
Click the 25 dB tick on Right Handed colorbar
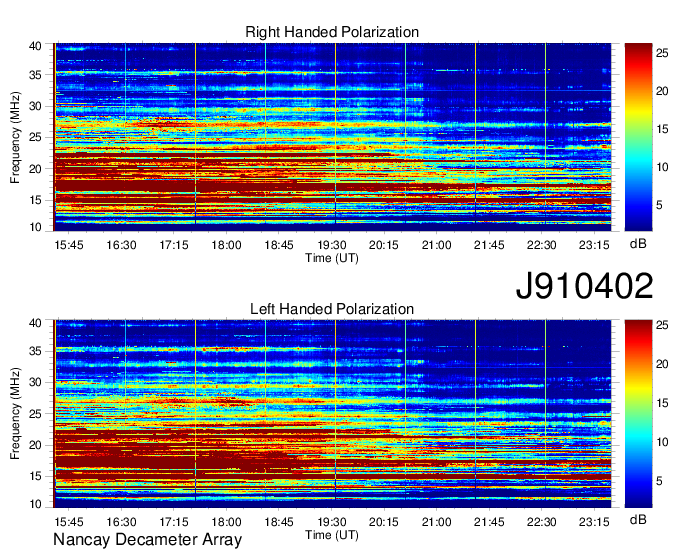(x=662, y=53)
